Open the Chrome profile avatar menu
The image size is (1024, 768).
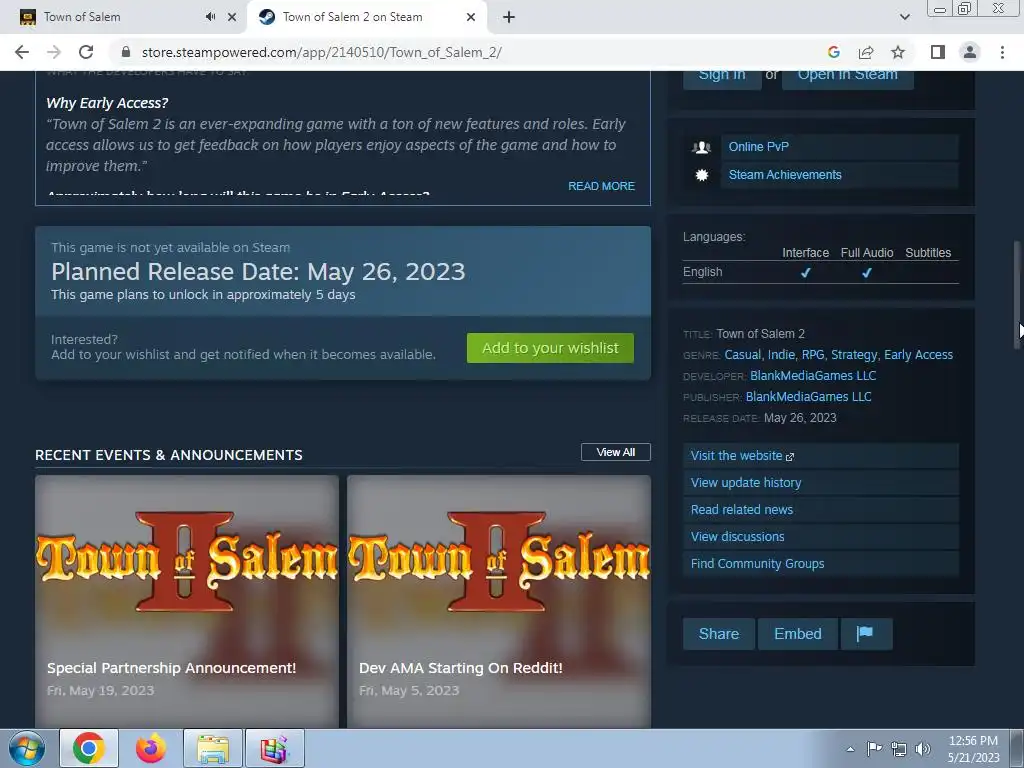pyautogui.click(x=970, y=52)
